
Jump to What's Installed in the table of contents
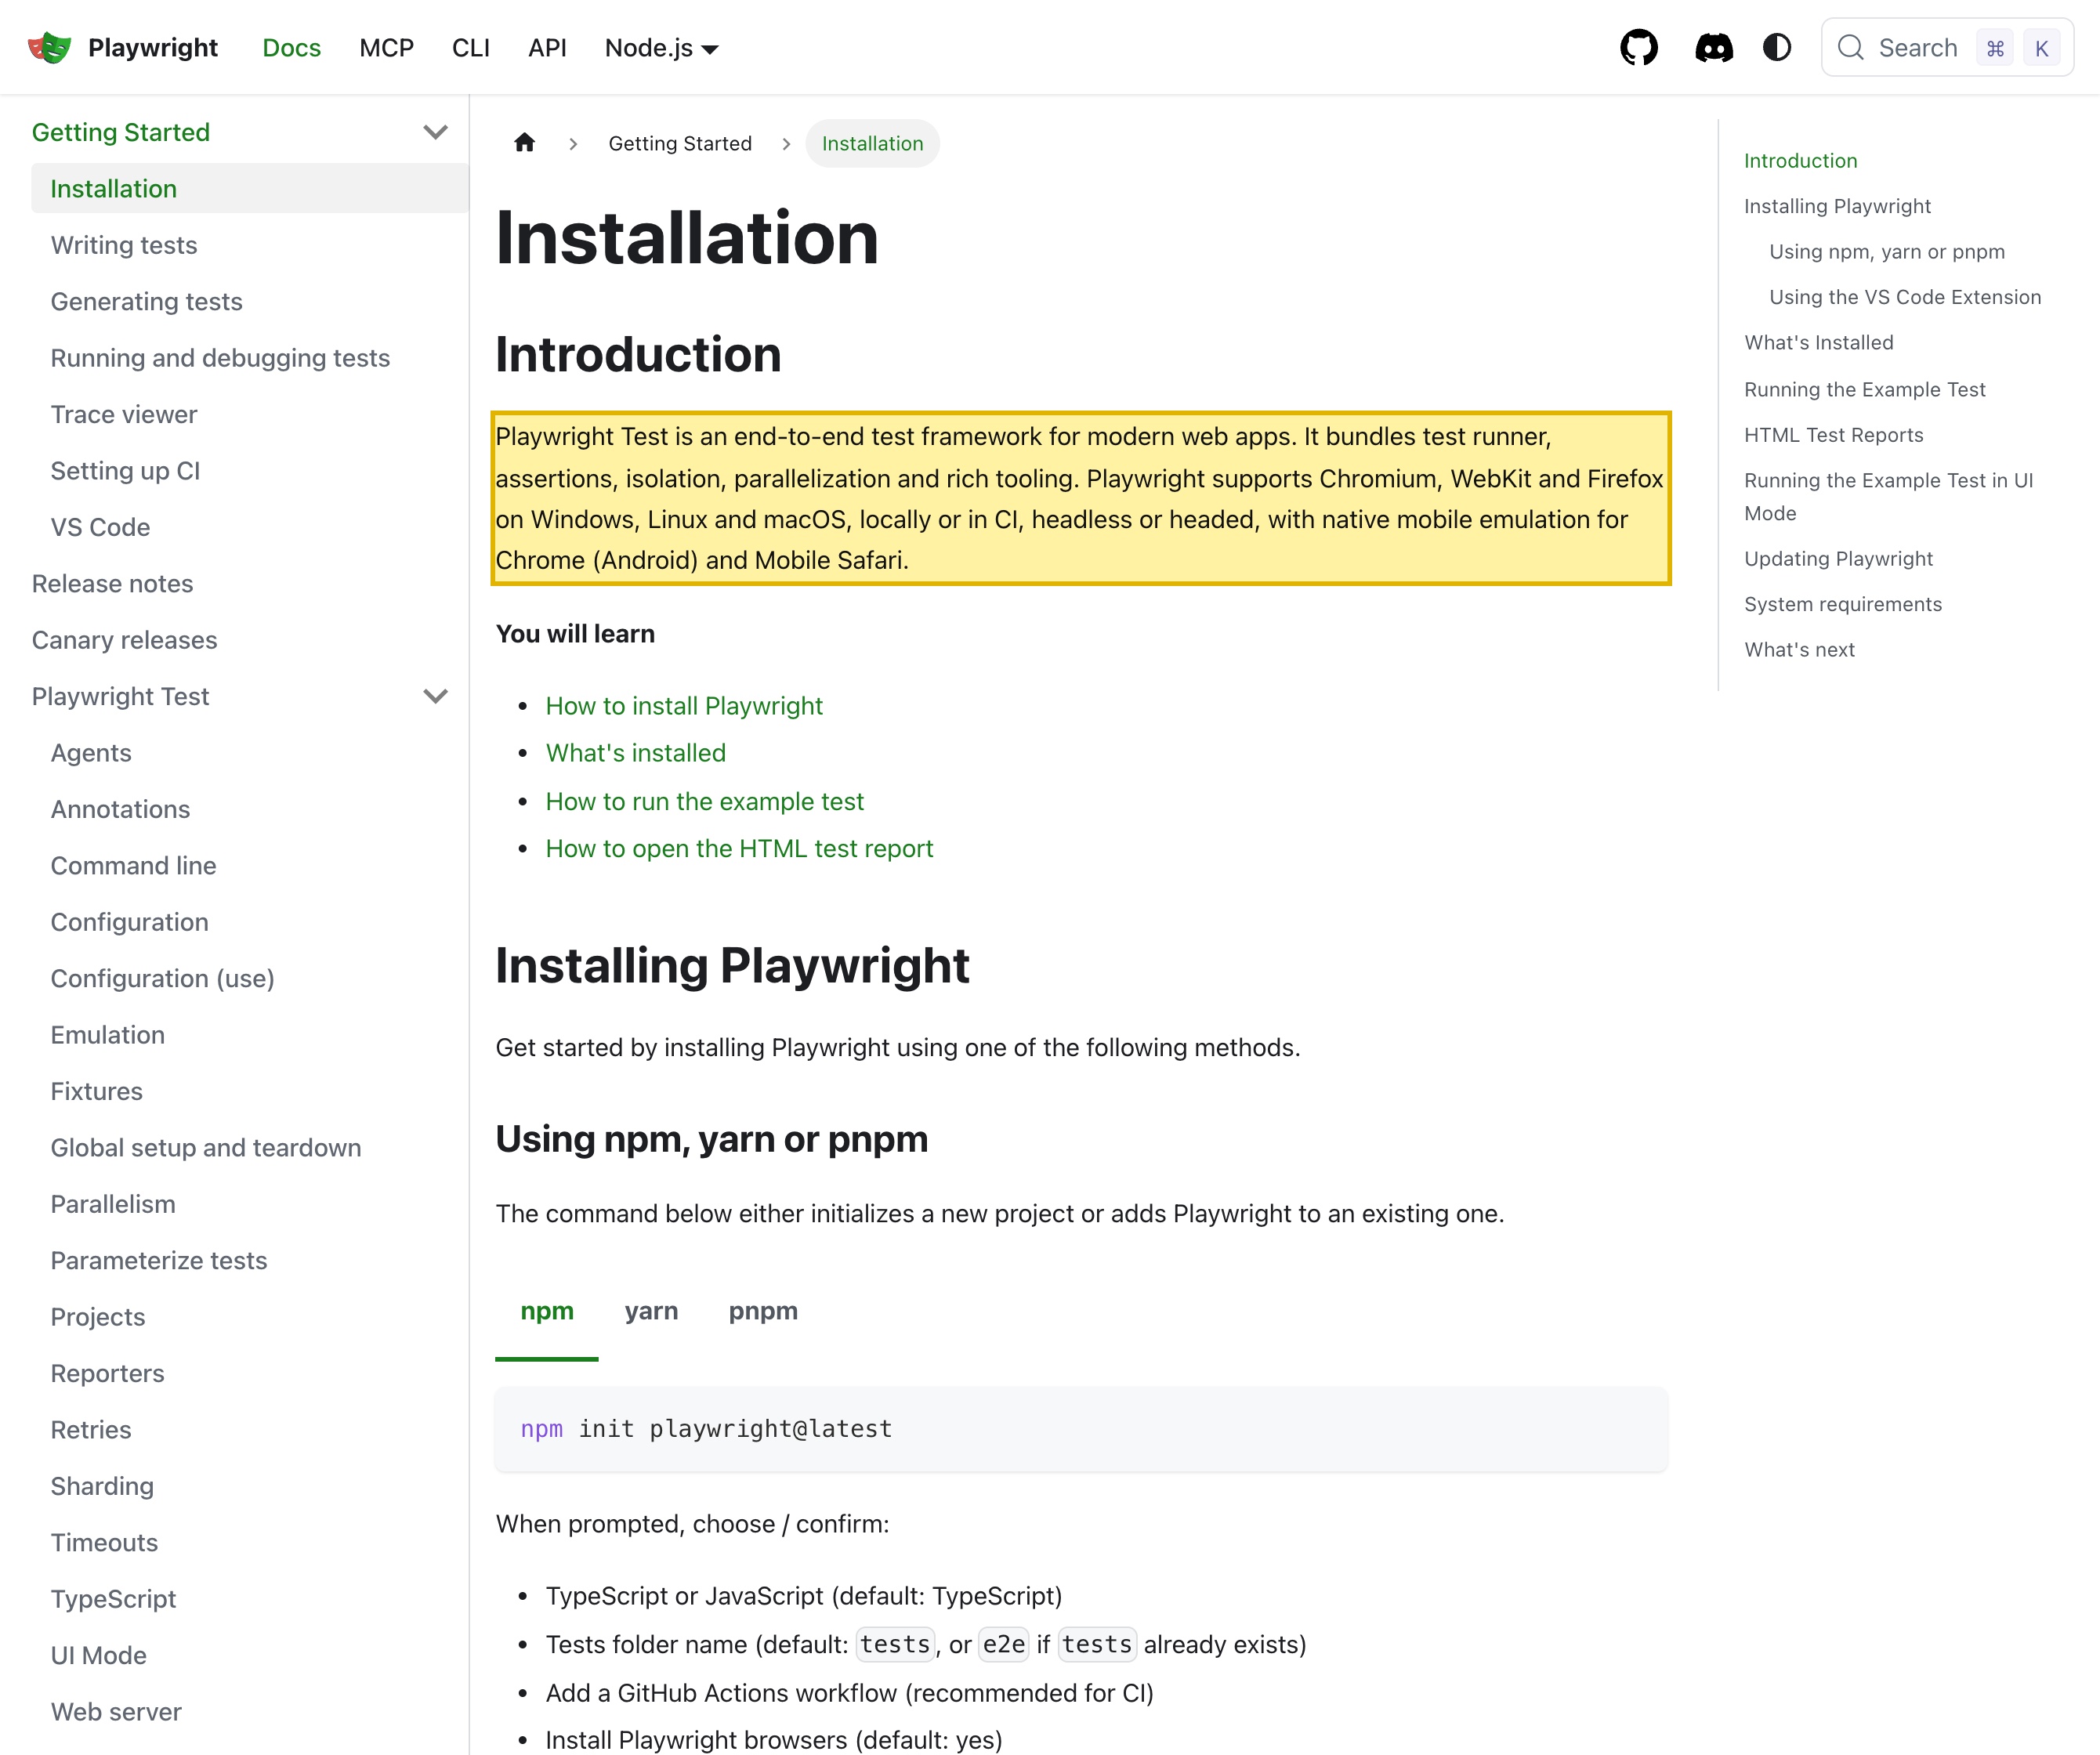[x=1818, y=342]
